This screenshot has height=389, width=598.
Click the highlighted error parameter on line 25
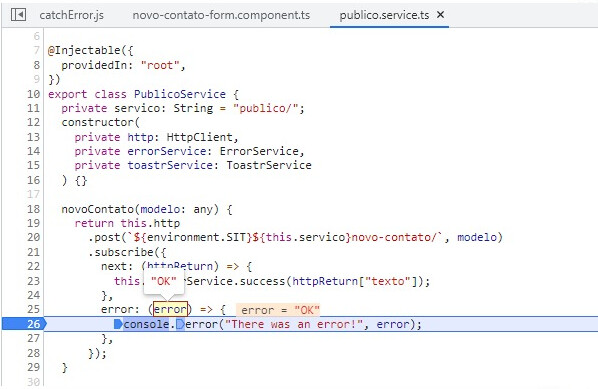170,309
